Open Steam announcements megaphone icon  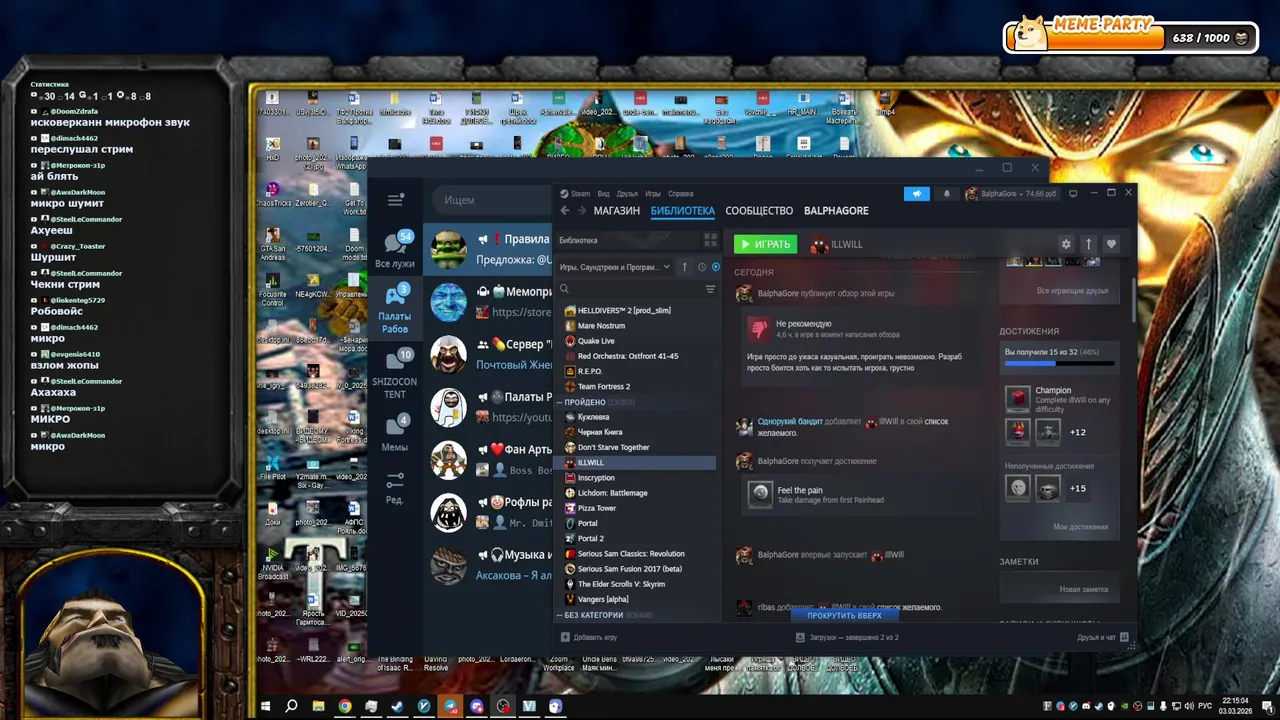coord(917,194)
